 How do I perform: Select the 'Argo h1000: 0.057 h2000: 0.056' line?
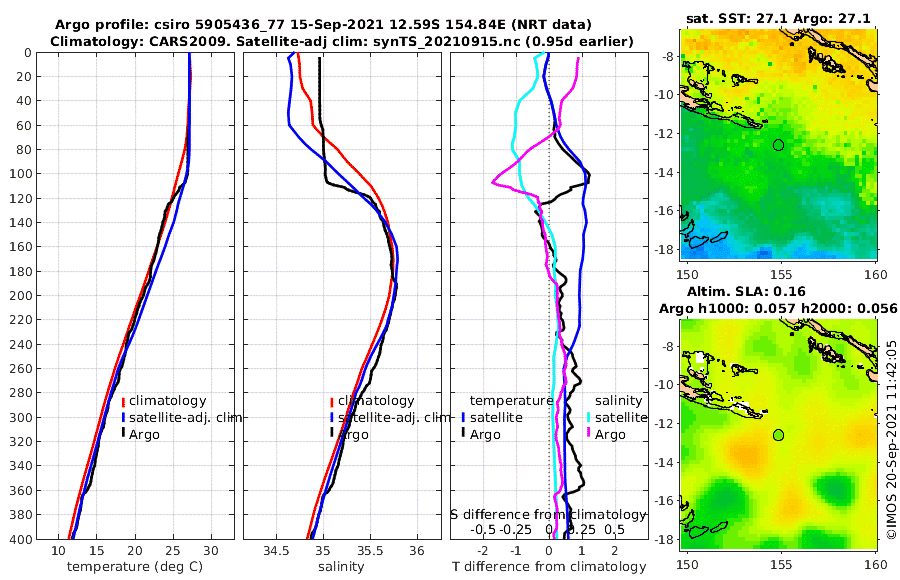coord(778,309)
